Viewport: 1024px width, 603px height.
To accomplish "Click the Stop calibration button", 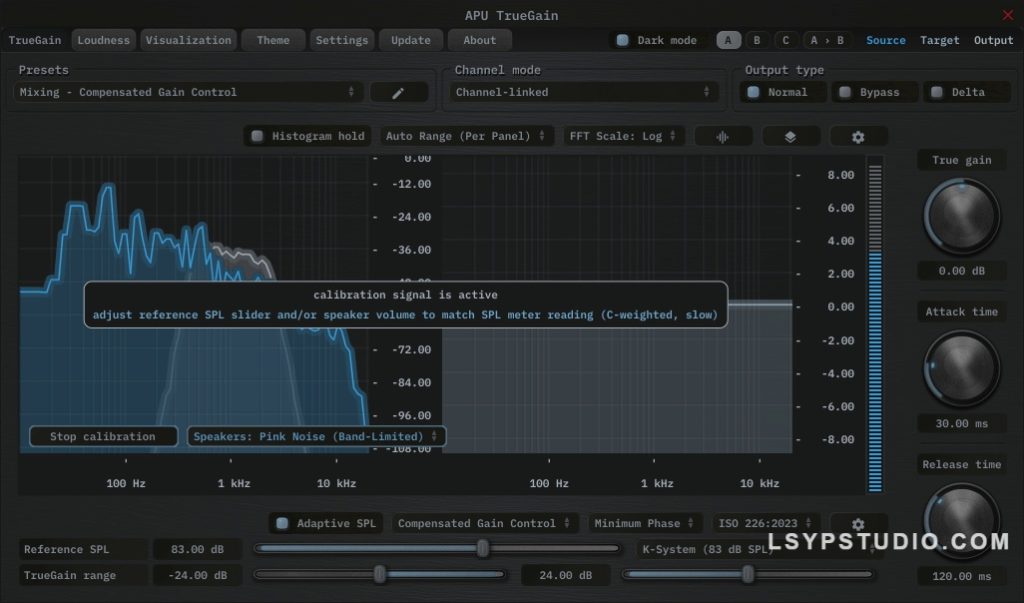I will tap(103, 436).
